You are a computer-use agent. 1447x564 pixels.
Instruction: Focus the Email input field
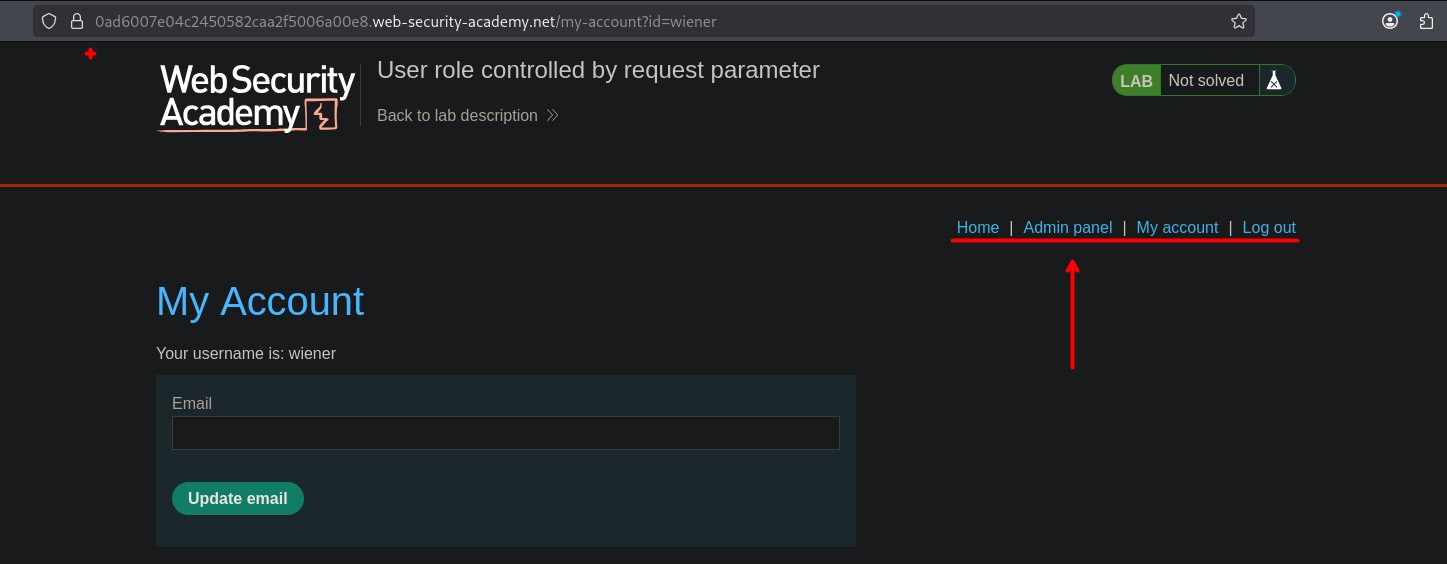[505, 433]
